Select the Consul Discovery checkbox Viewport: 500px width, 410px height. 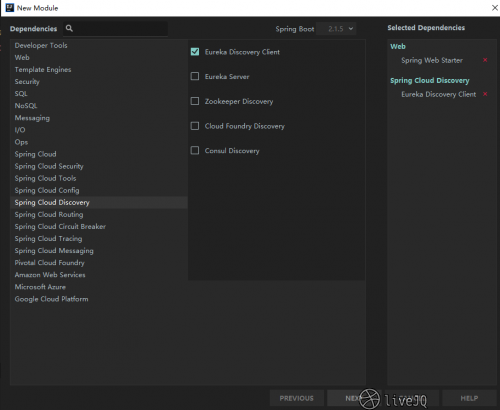click(x=195, y=150)
